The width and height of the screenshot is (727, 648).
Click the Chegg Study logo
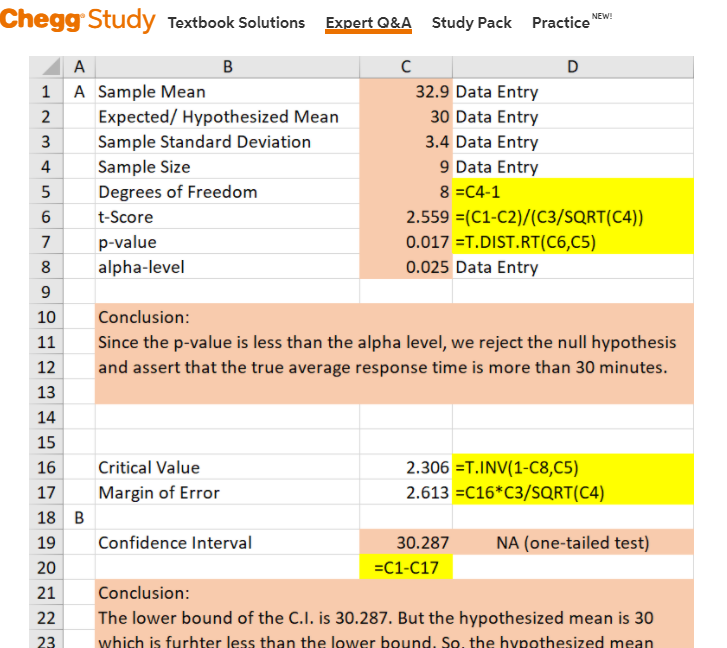pyautogui.click(x=77, y=19)
